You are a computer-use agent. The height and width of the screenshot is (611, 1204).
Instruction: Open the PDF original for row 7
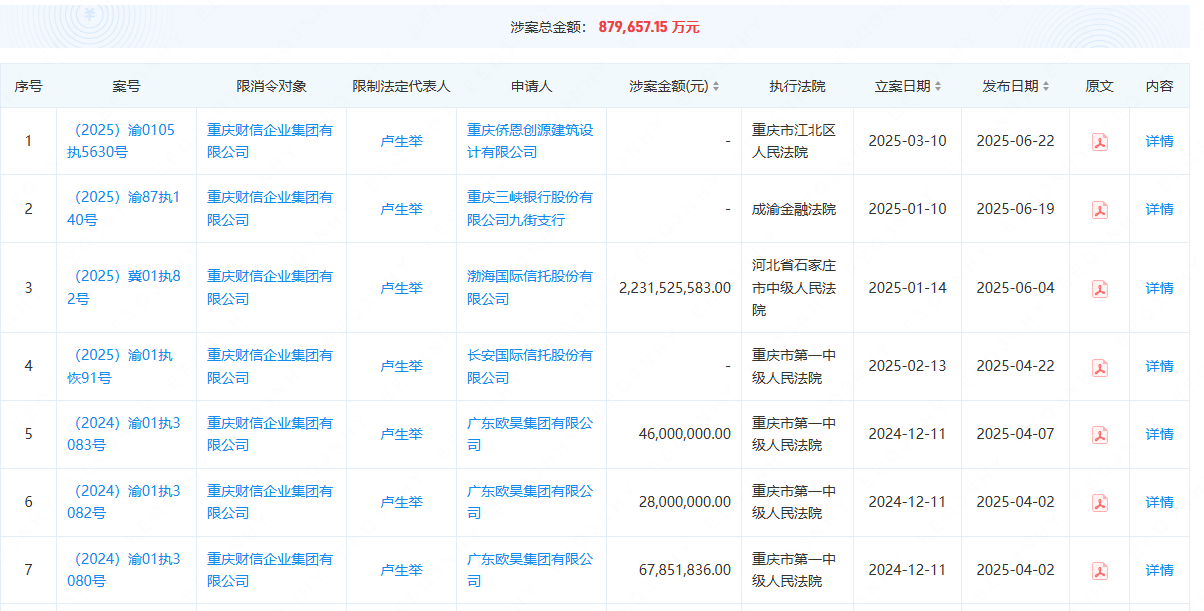click(1099, 571)
